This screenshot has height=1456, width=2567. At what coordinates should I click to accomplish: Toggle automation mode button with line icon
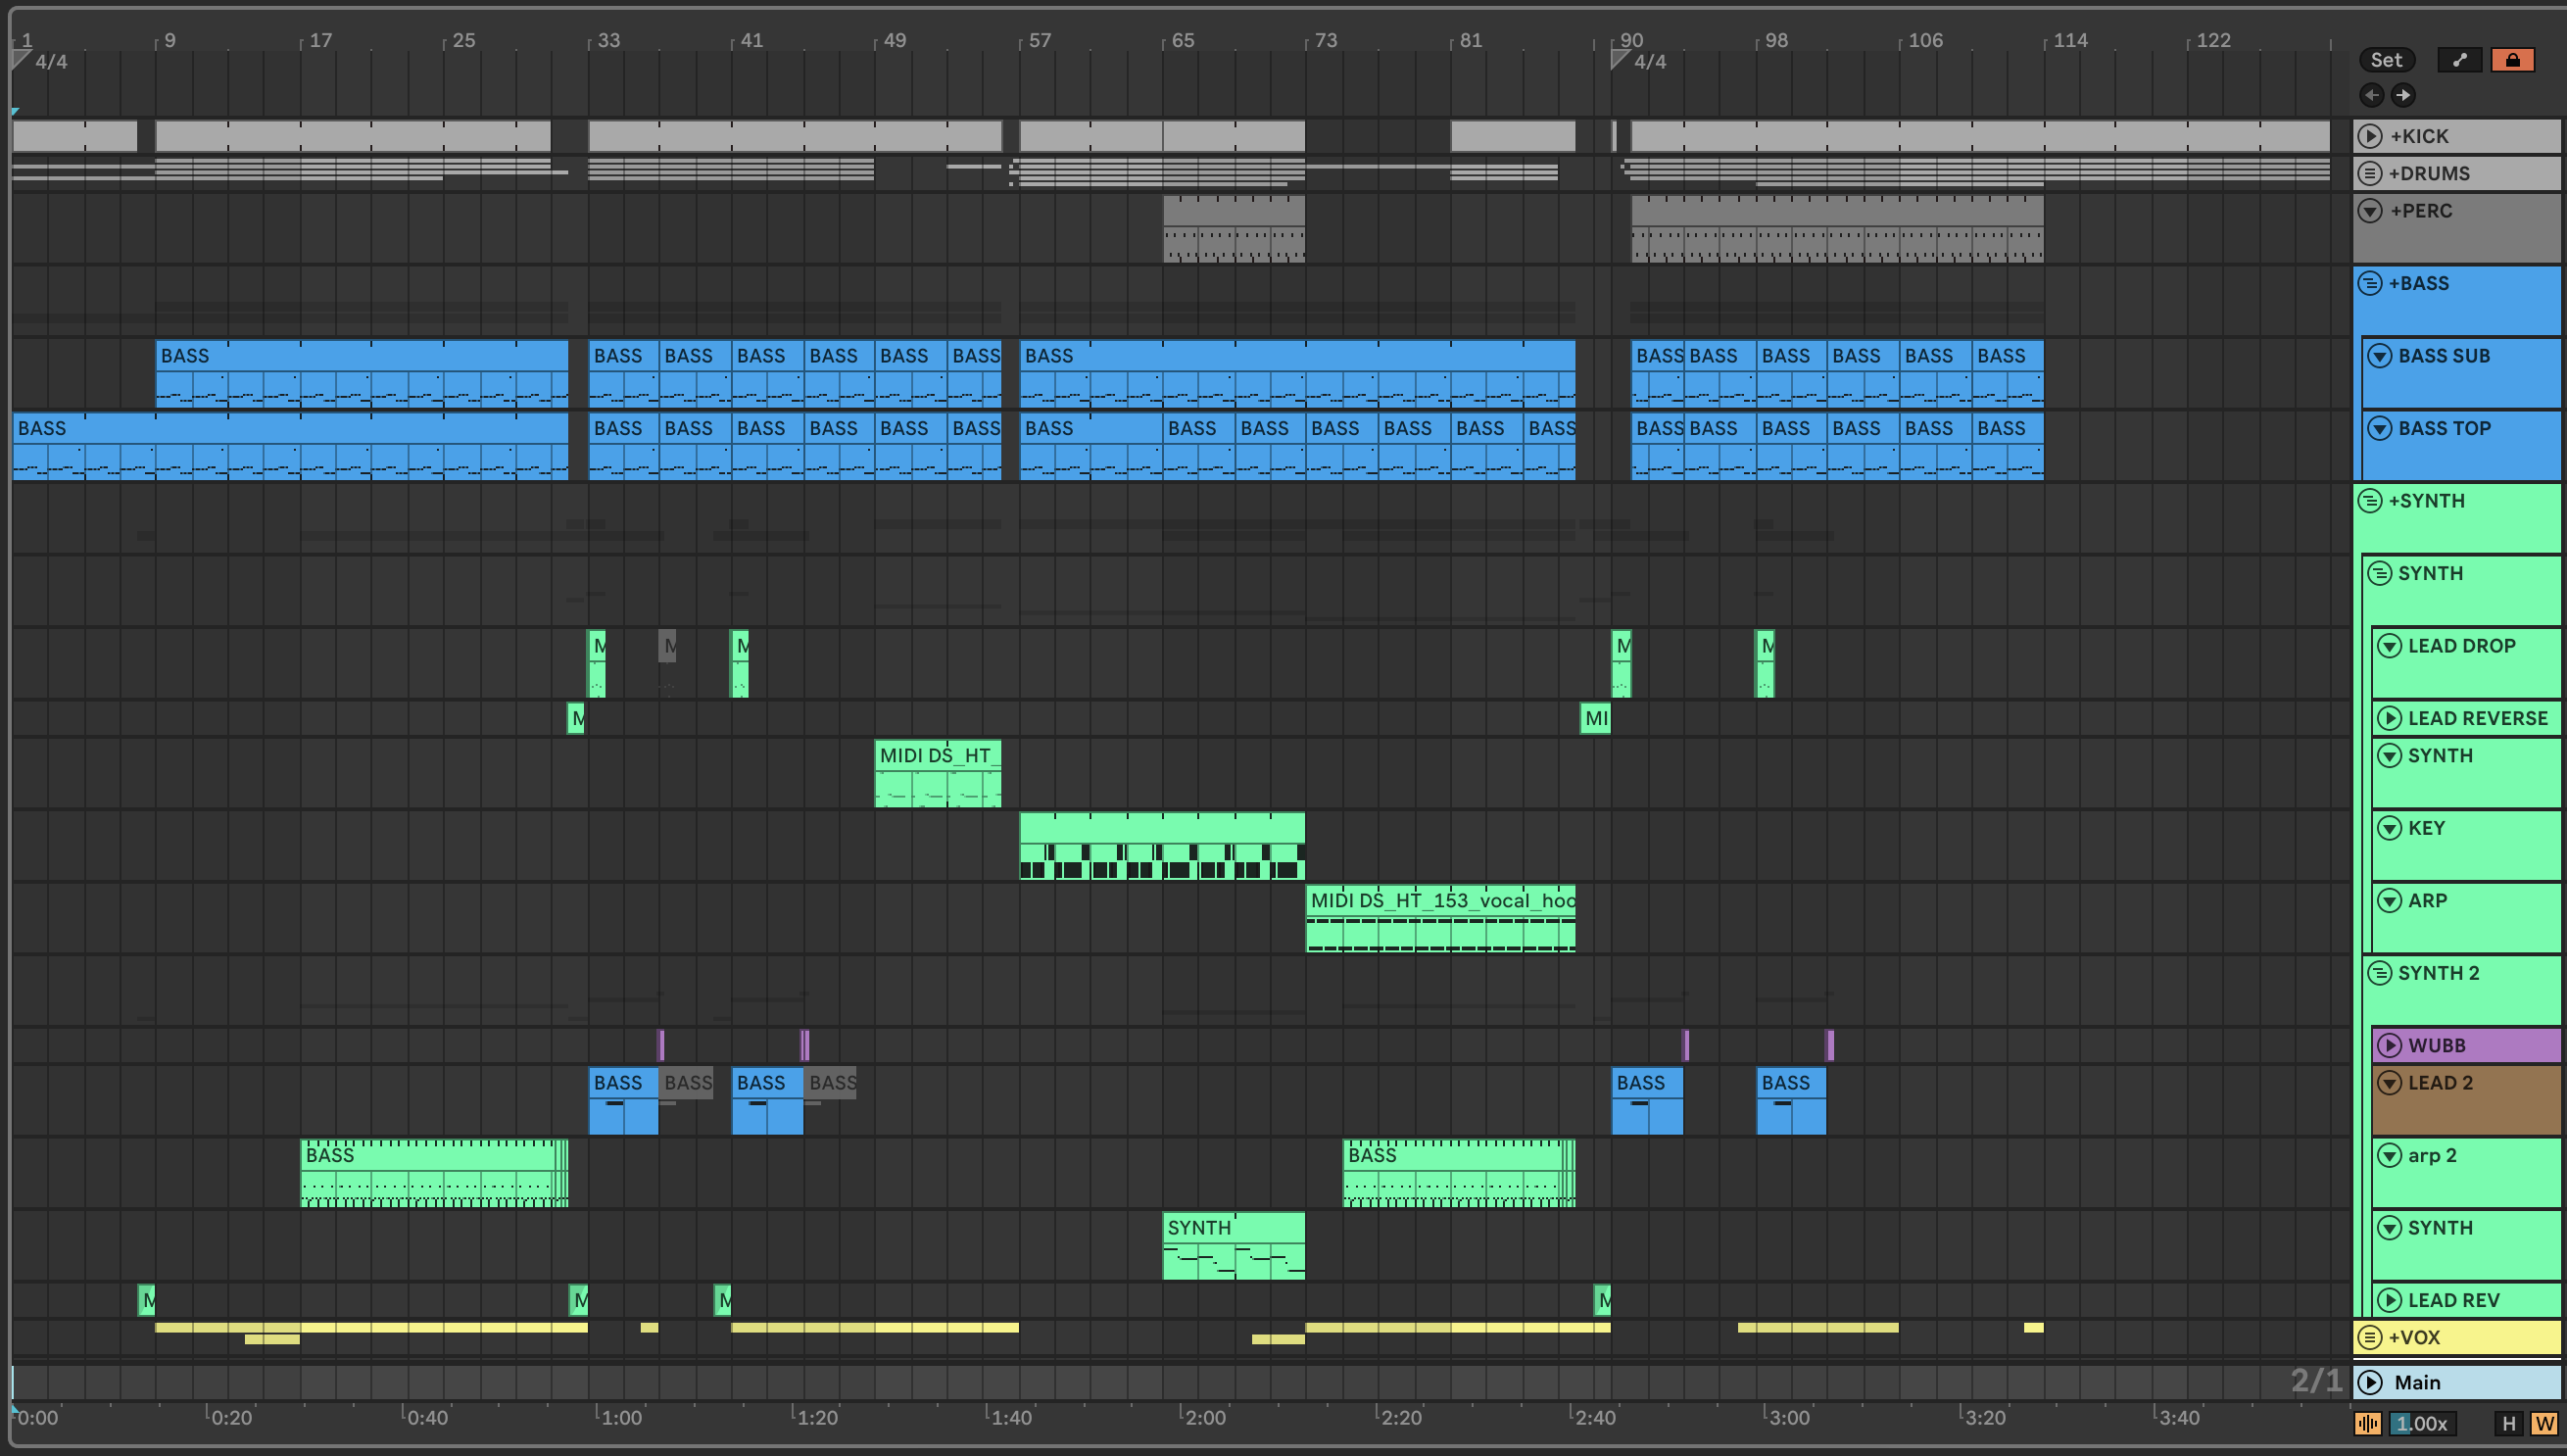[x=2459, y=60]
